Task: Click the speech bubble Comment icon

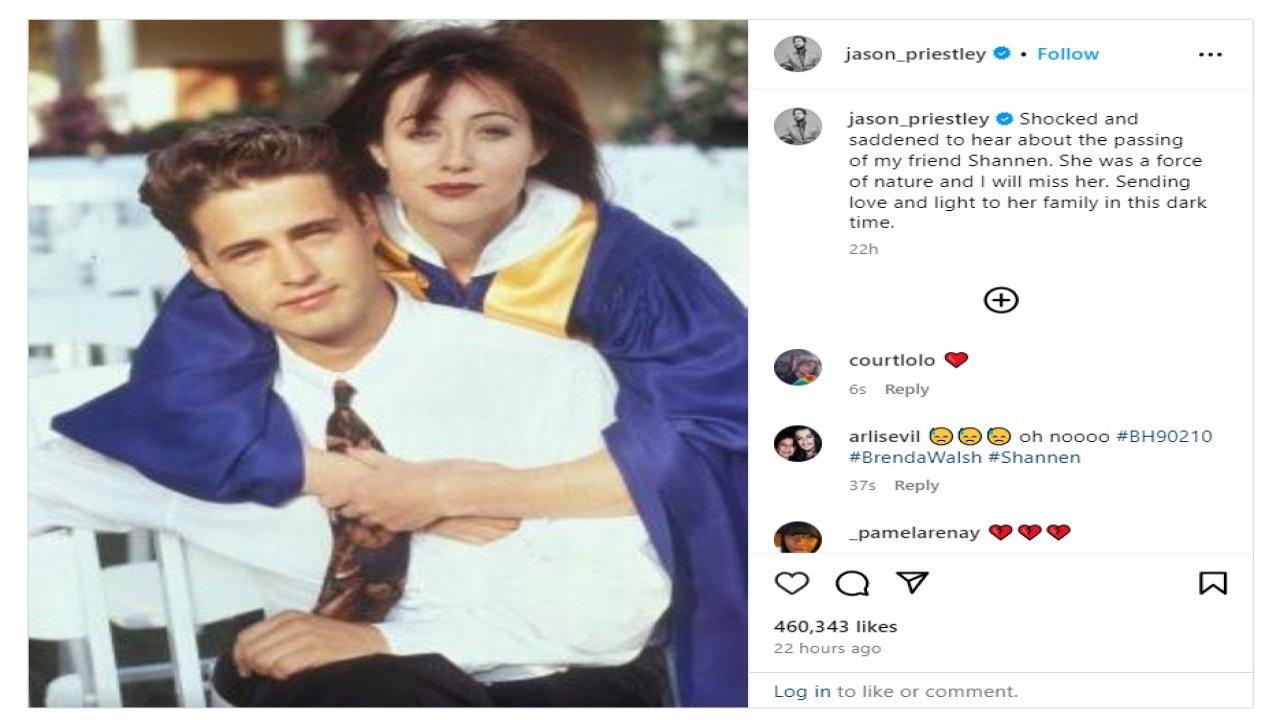Action: click(x=852, y=583)
